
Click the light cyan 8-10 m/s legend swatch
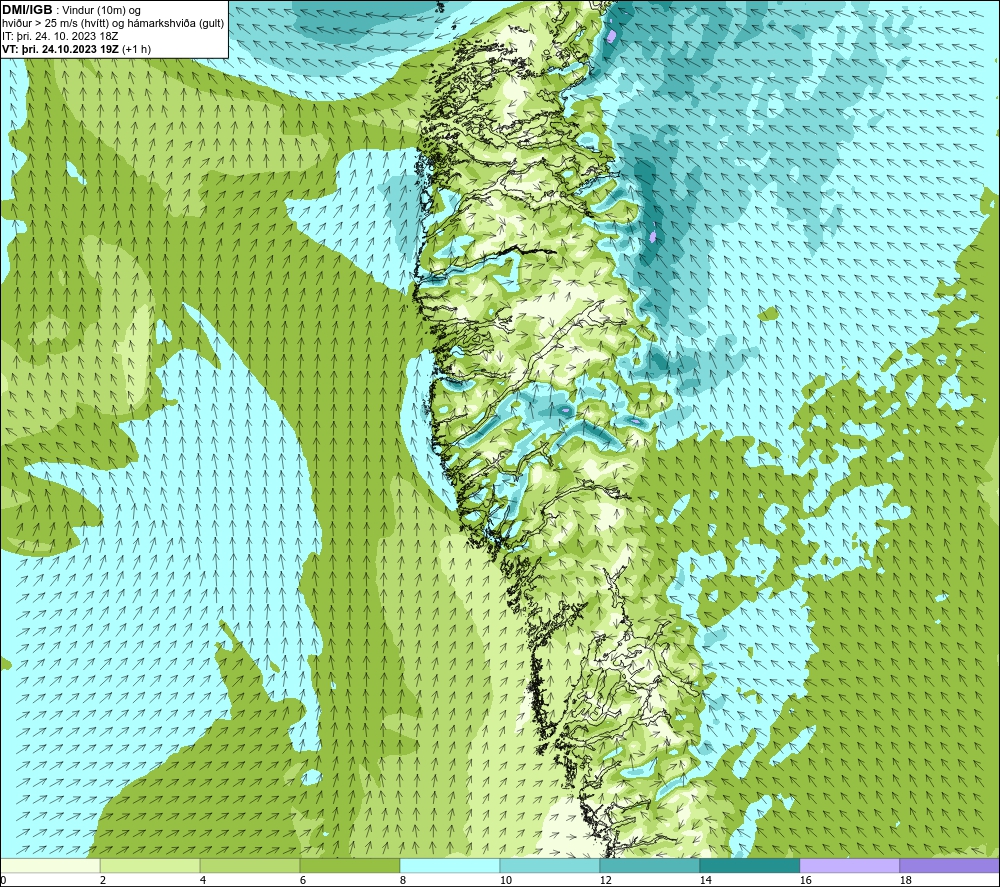[x=450, y=865]
